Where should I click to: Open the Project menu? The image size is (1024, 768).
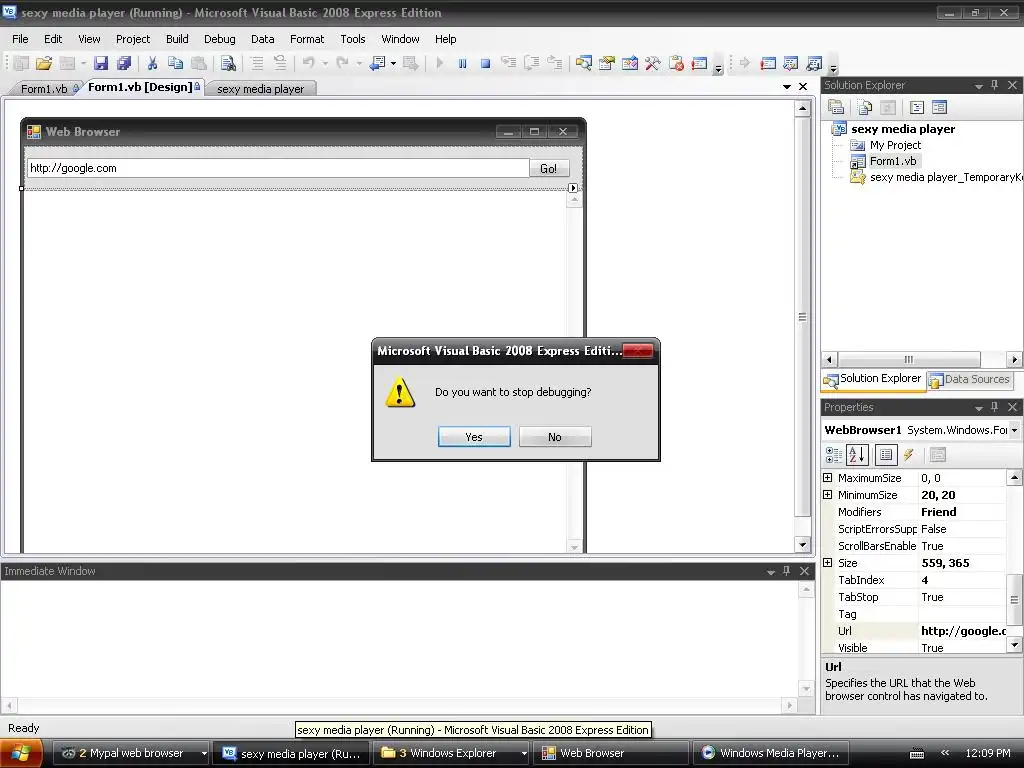pos(133,39)
